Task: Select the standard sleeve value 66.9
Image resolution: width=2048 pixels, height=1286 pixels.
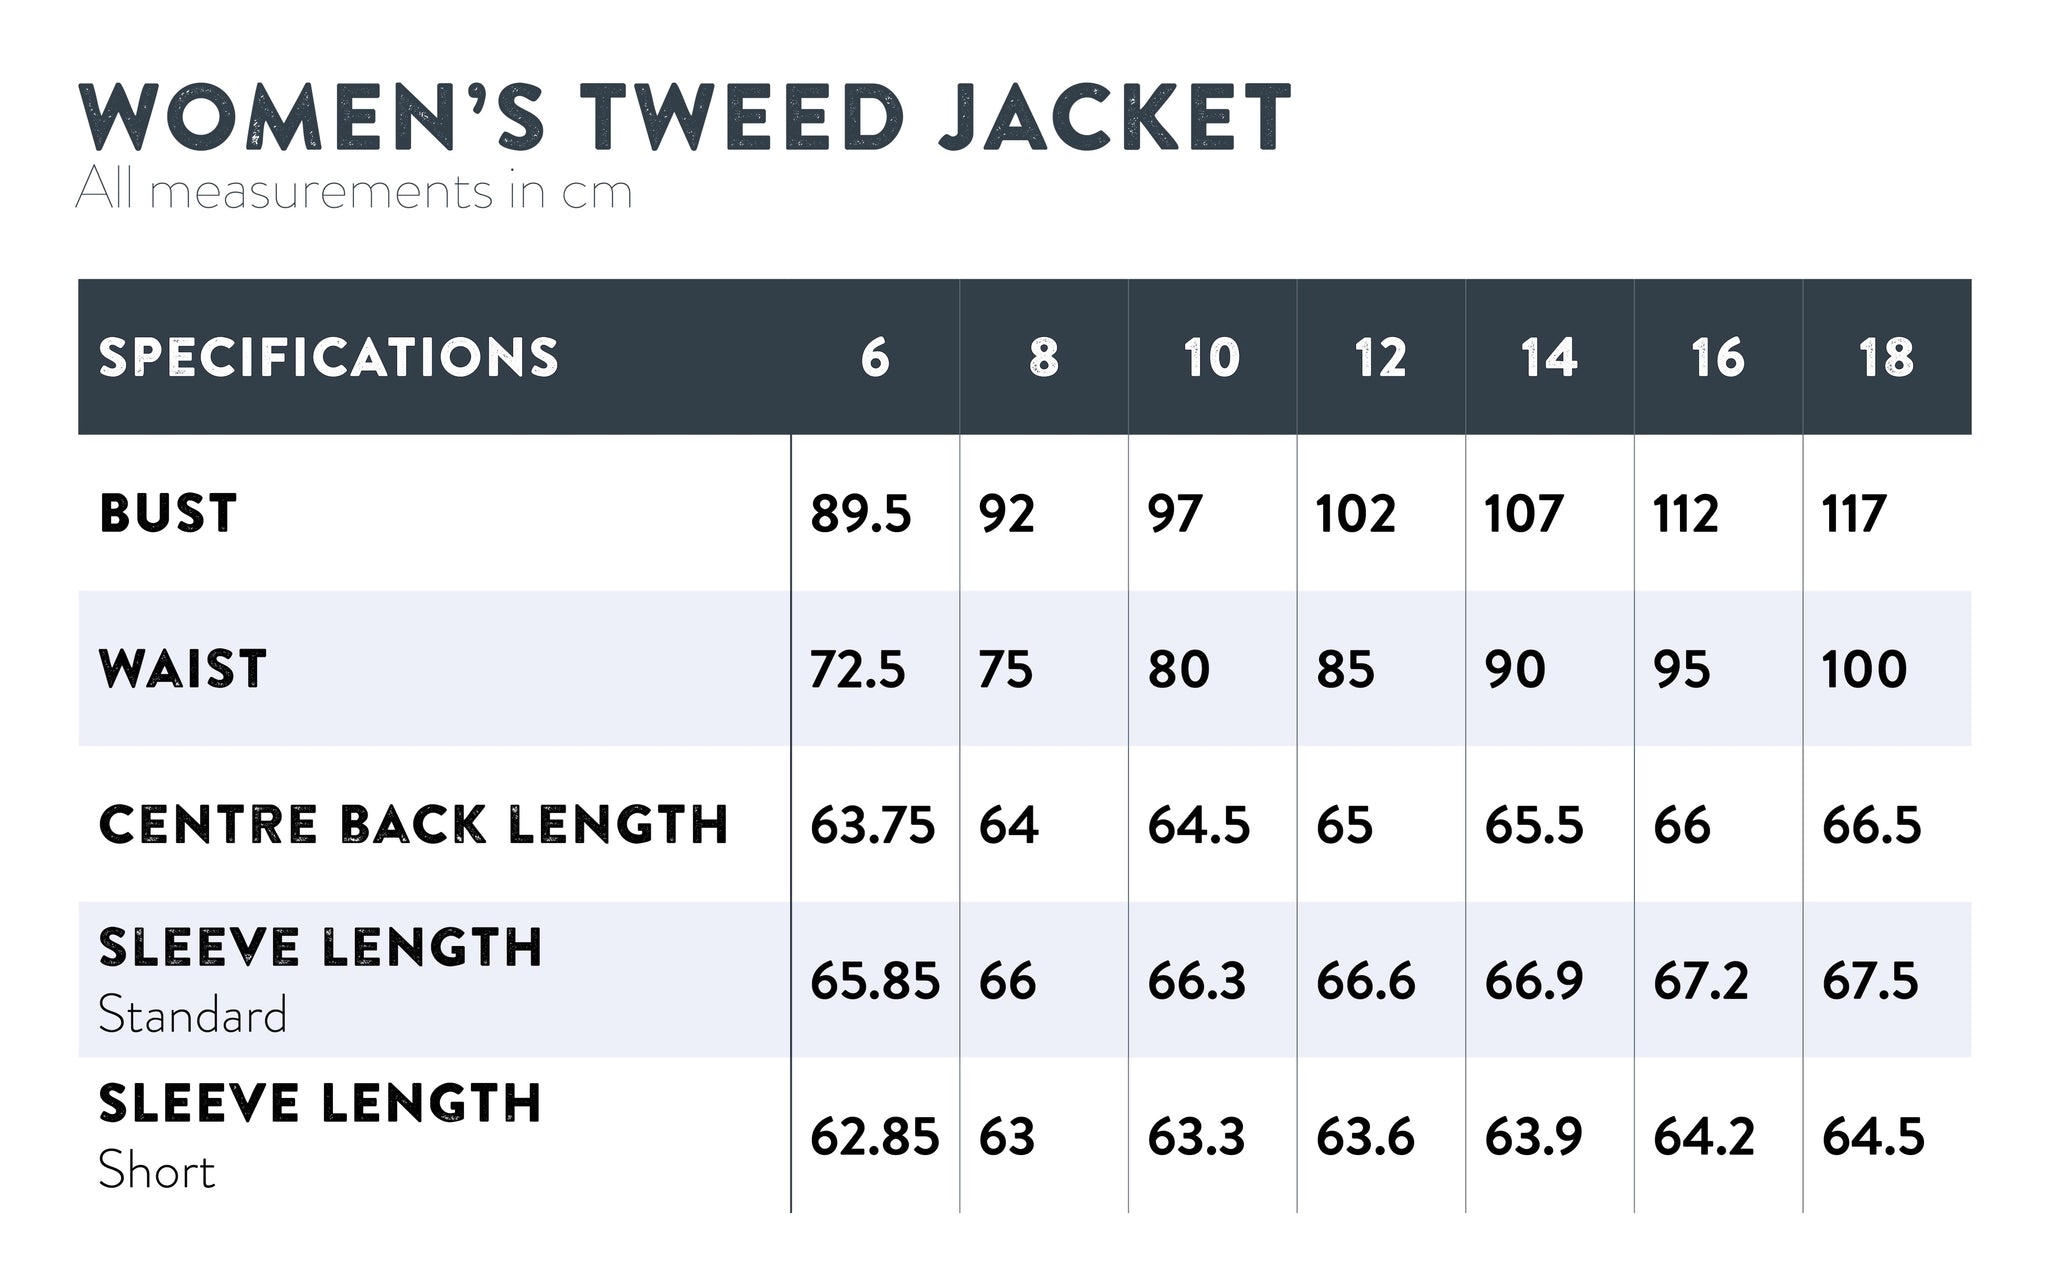Action: click(x=1534, y=982)
